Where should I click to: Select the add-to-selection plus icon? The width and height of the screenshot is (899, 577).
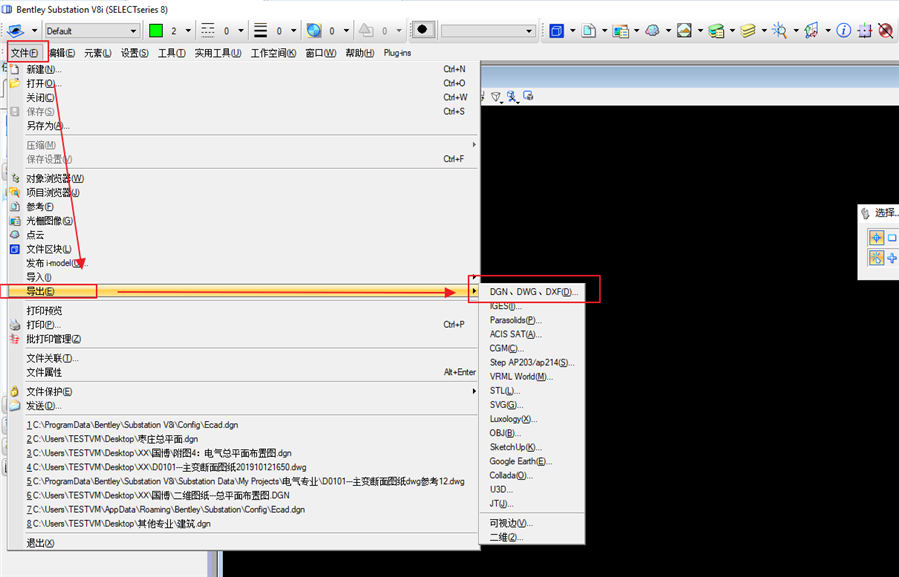click(892, 258)
